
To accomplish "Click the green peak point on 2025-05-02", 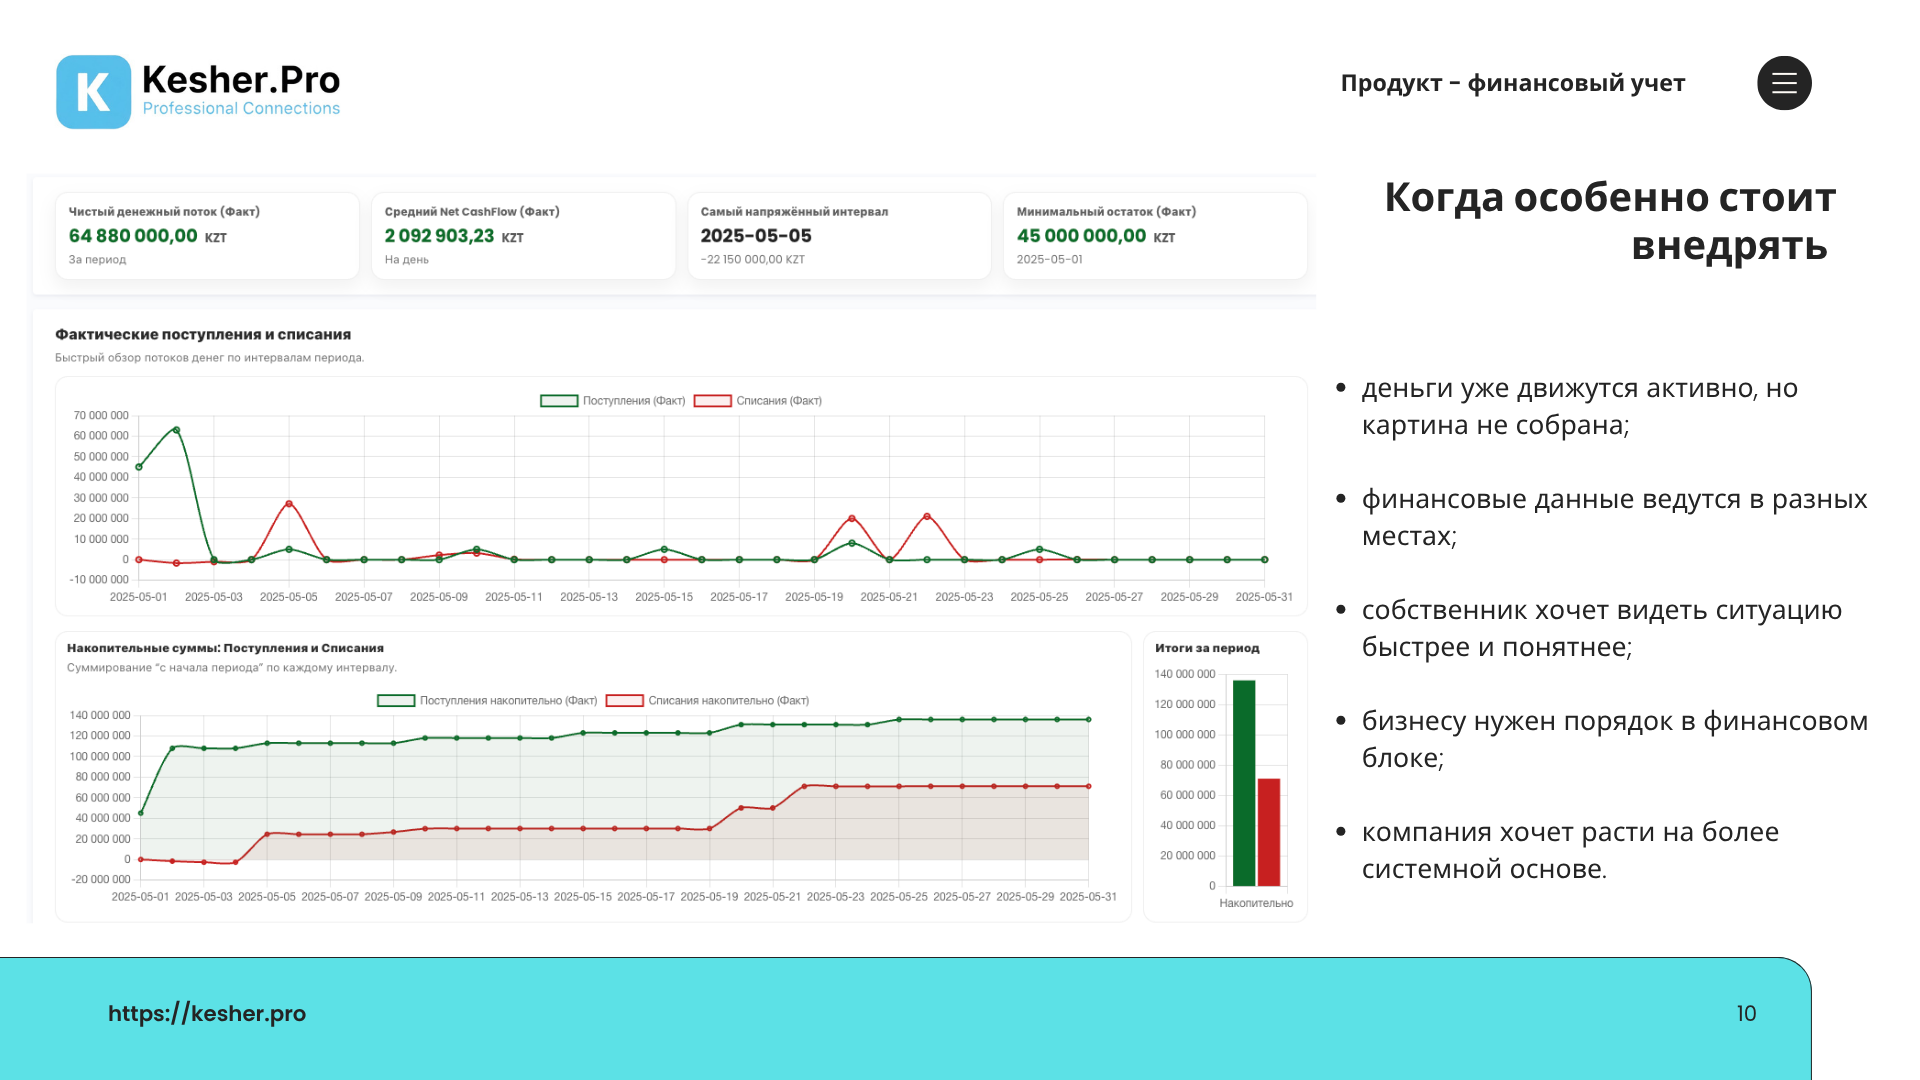I will (x=177, y=430).
